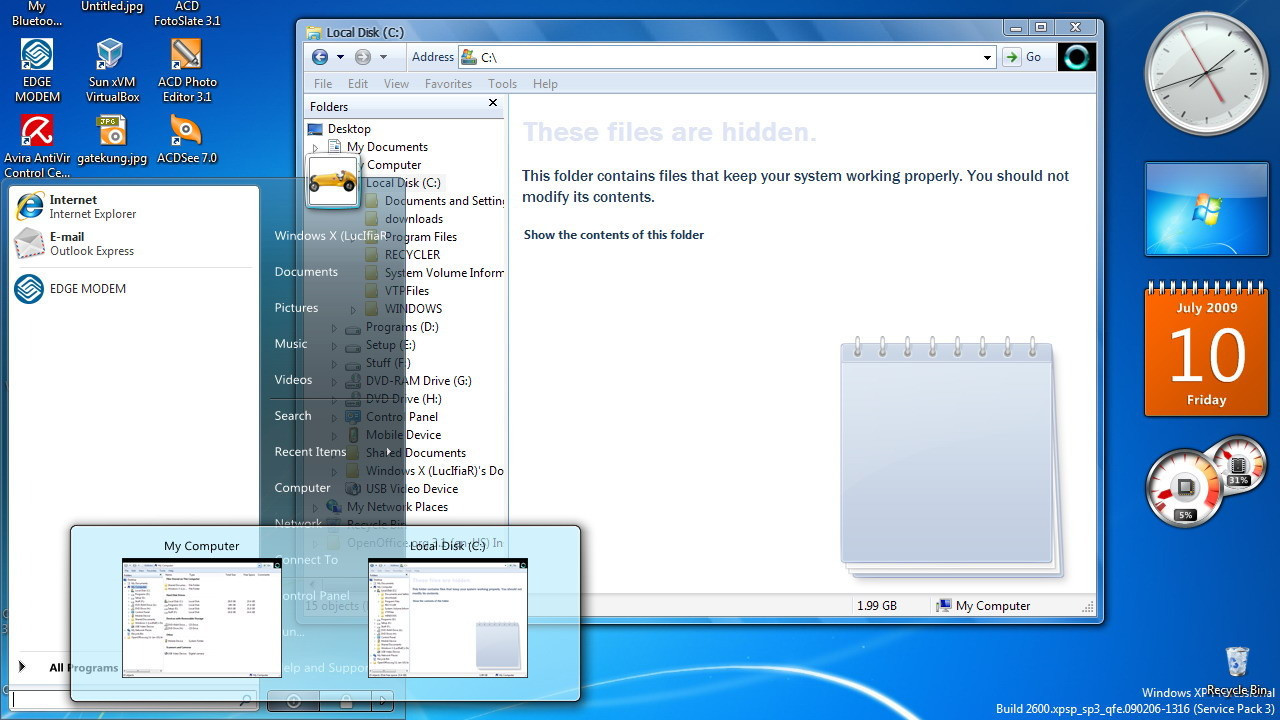Screen dimensions: 1280x720
Task: Launch ACDSee 7.0 from desktop
Action: click(186, 132)
